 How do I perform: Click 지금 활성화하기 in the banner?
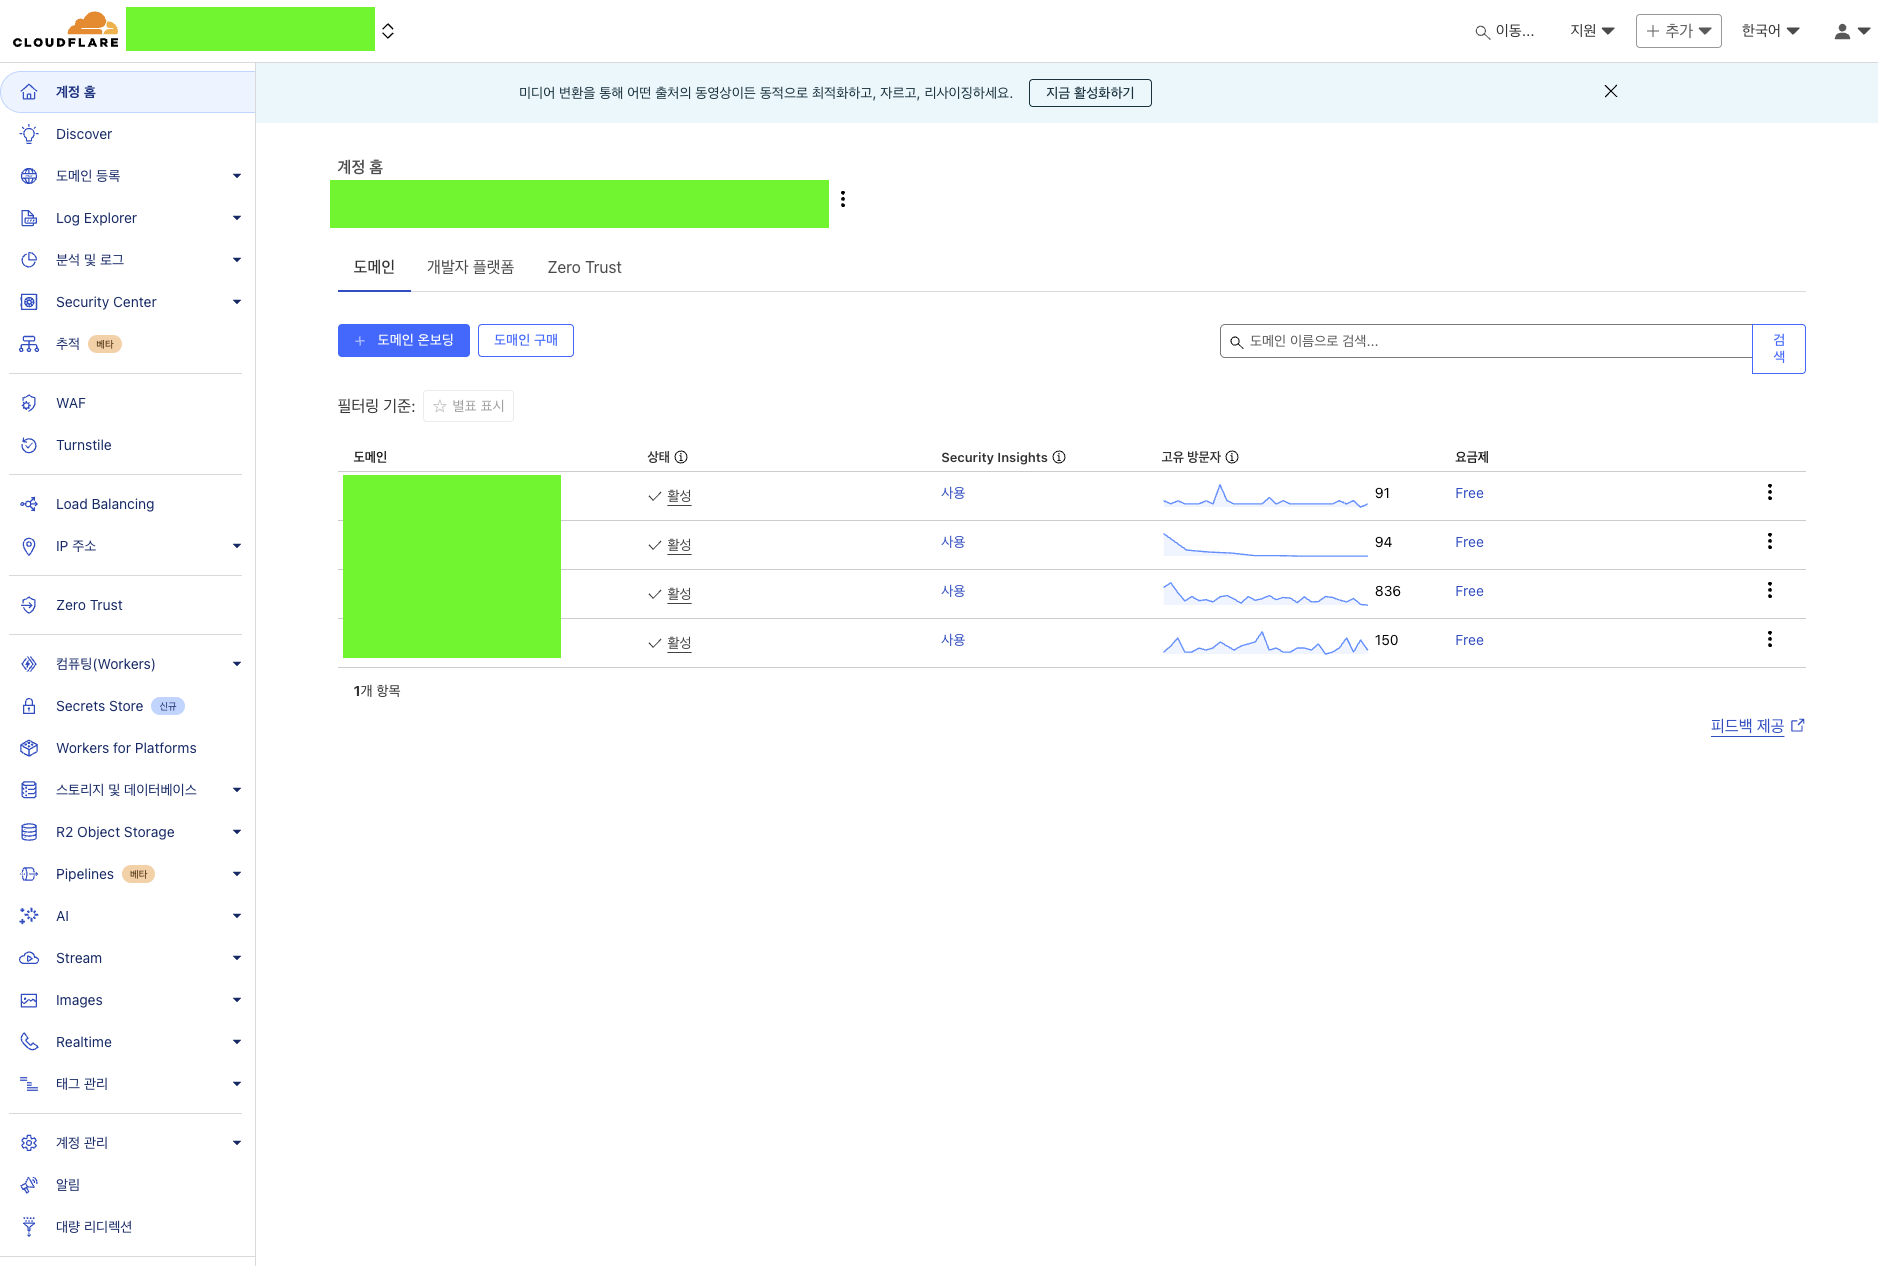[1090, 93]
